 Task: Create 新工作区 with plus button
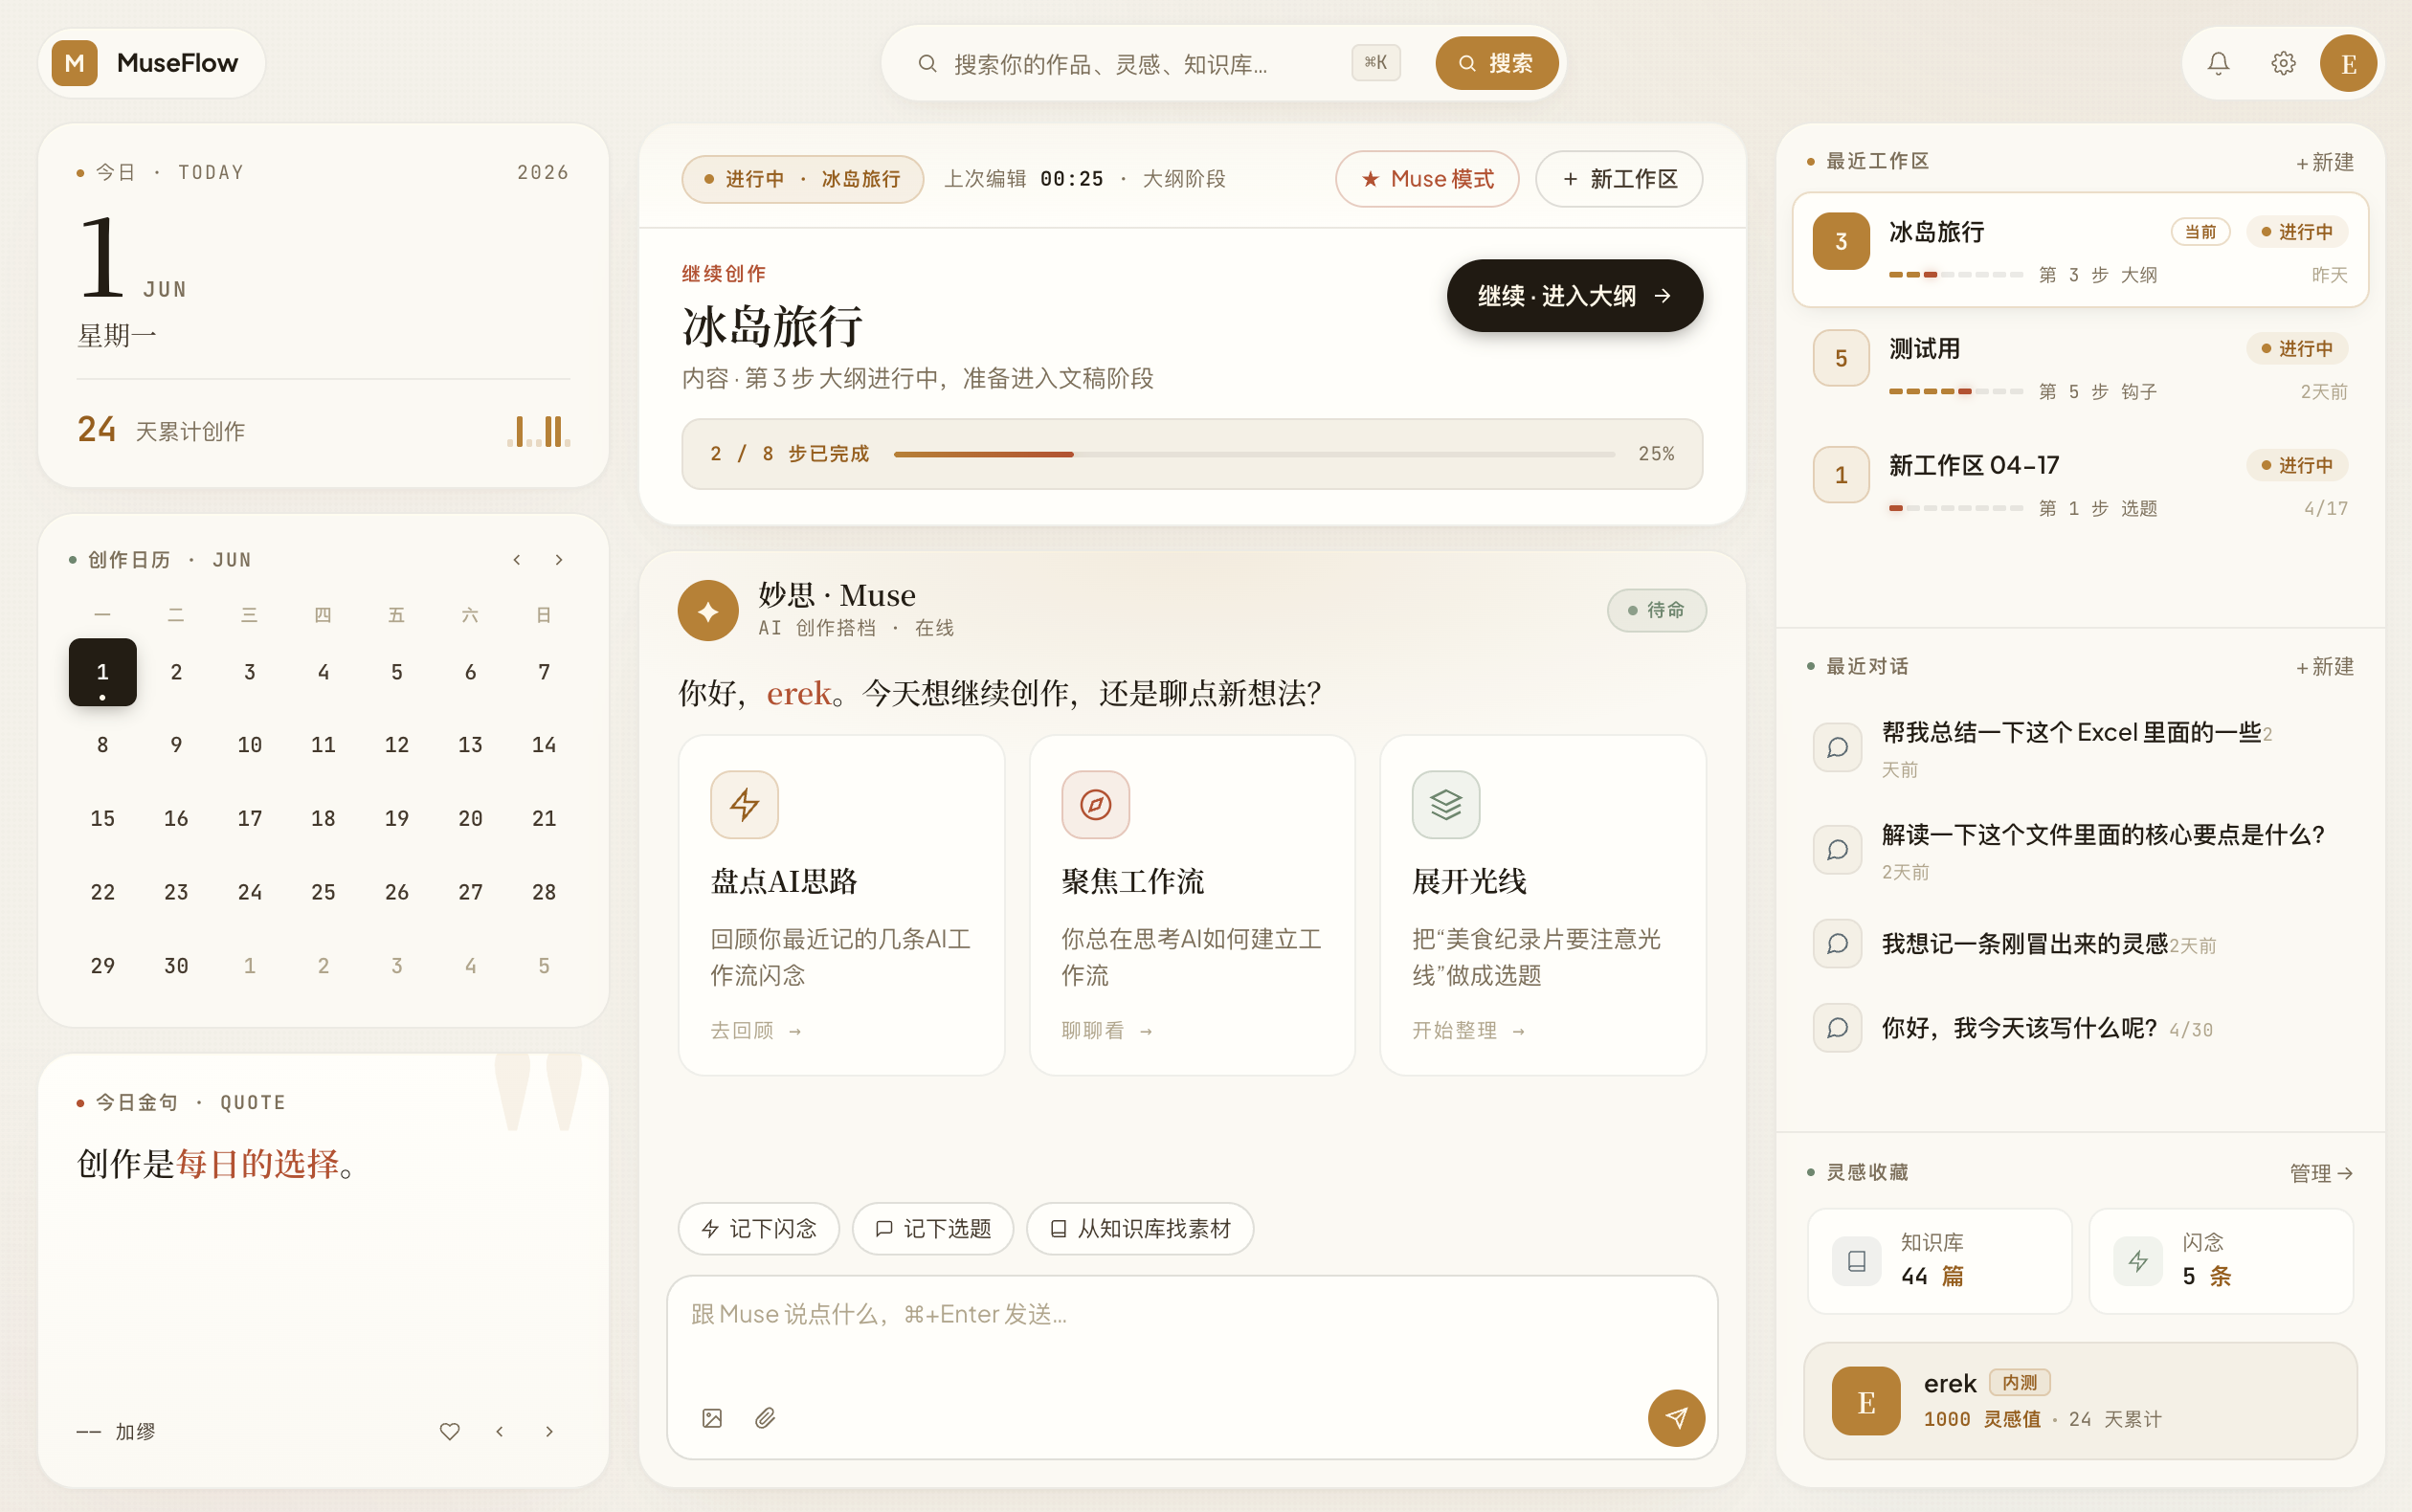point(1618,179)
